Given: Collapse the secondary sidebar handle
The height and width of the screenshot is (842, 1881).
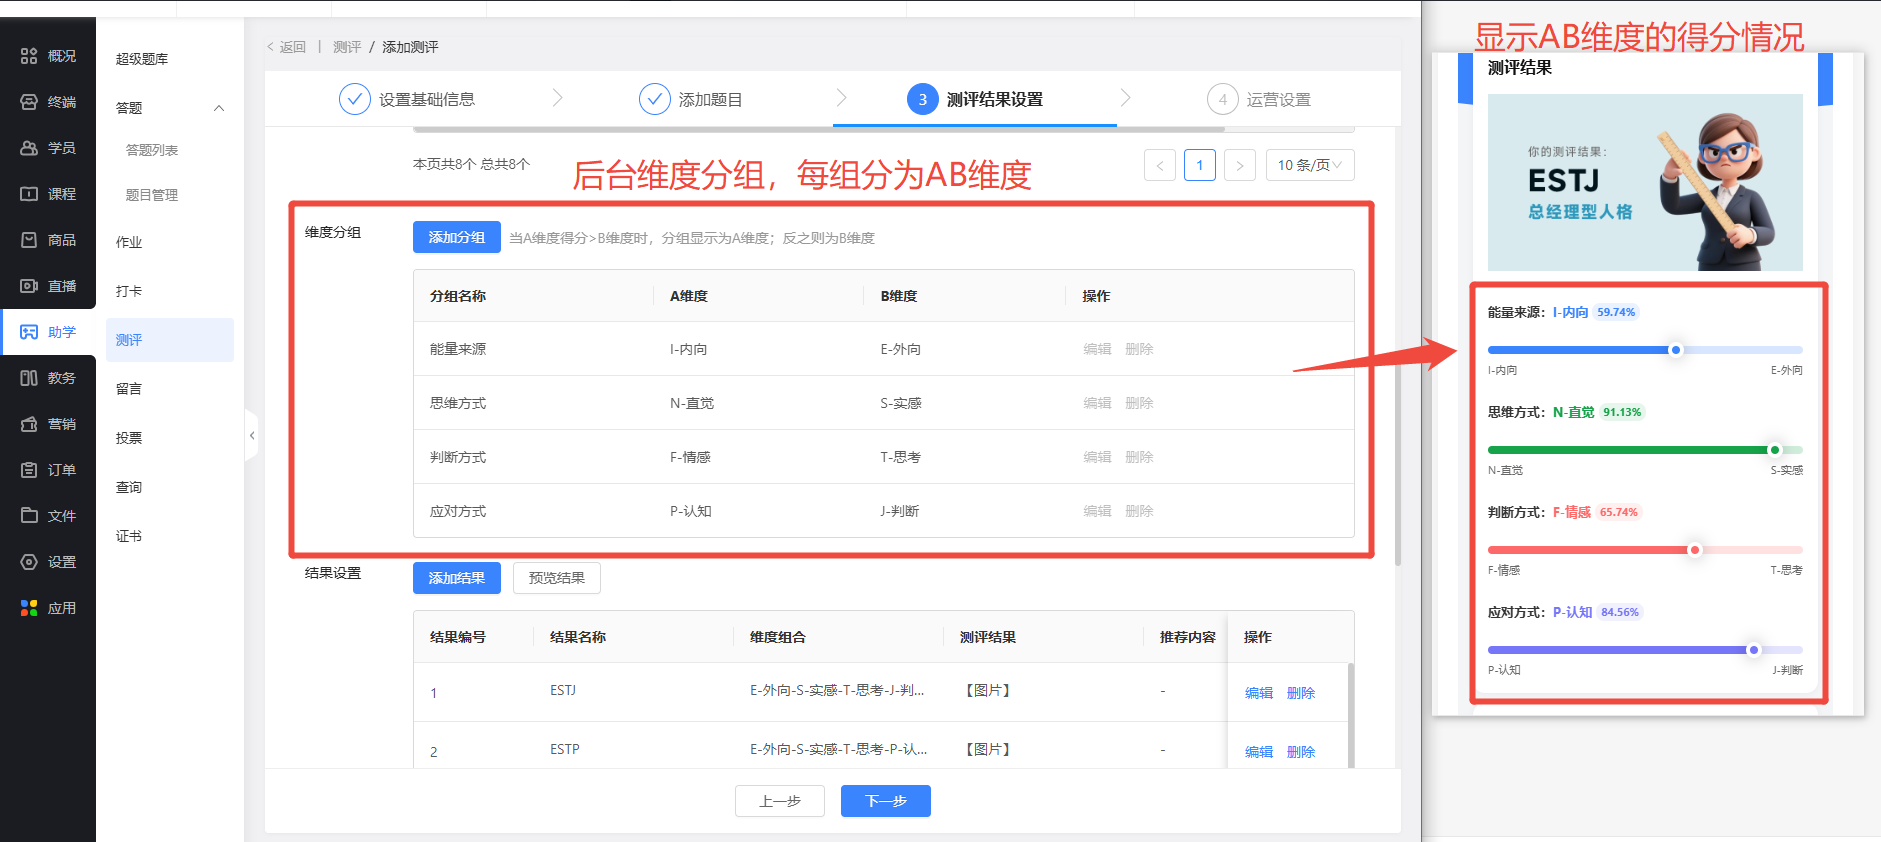Looking at the screenshot, I should tap(251, 436).
